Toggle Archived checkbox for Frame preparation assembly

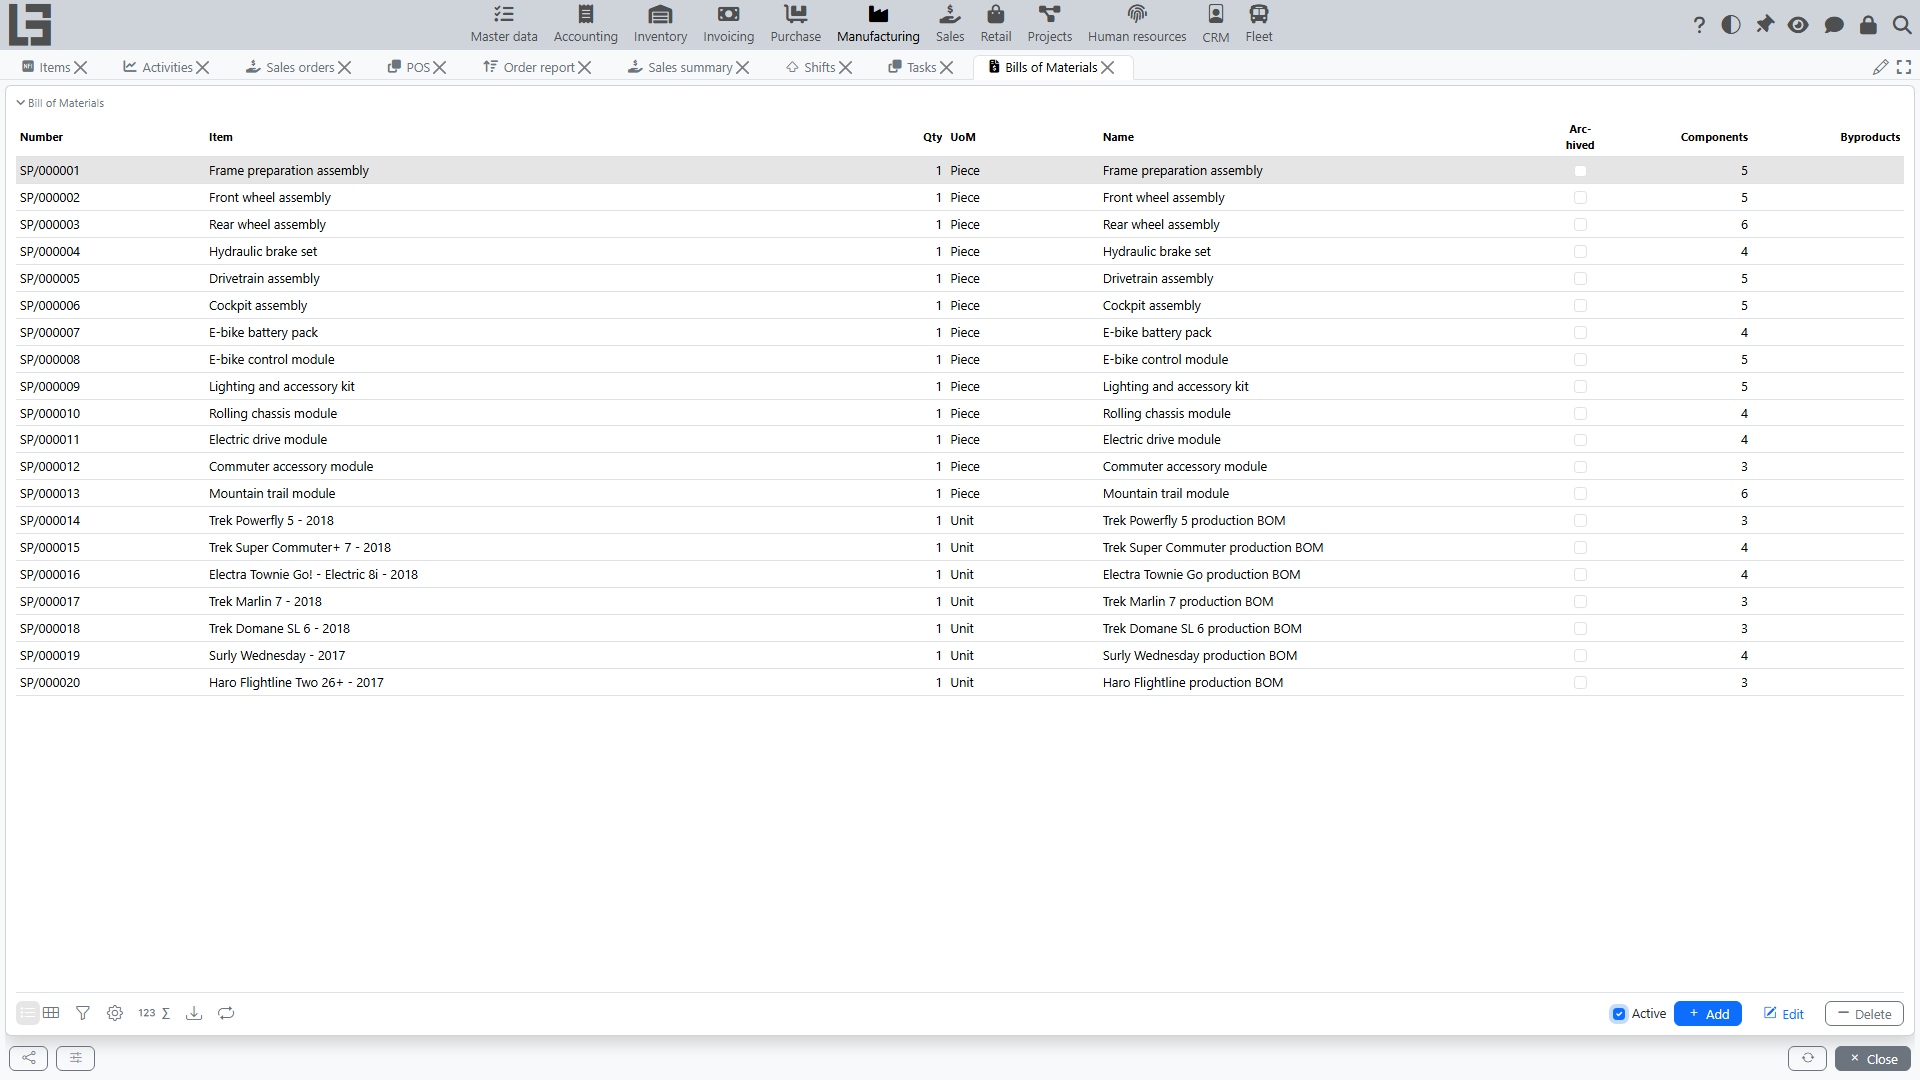pyautogui.click(x=1580, y=171)
